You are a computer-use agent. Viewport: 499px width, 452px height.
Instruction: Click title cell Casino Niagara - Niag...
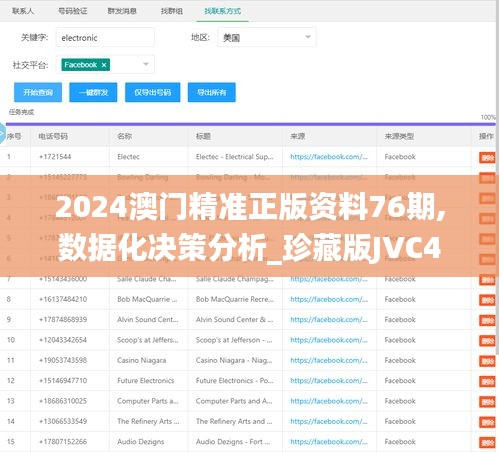pyautogui.click(x=234, y=360)
